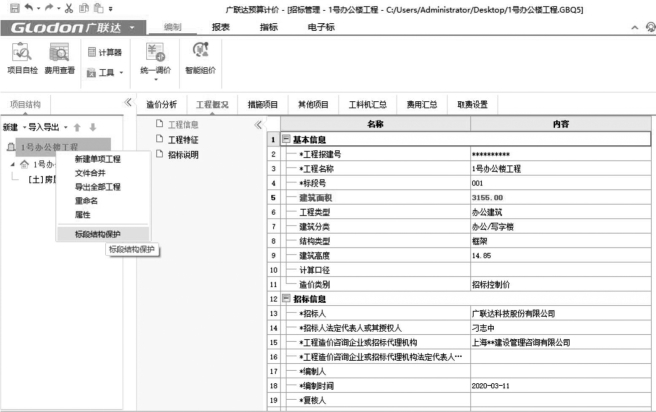Switch to the 电子标 ribbon tab
The height and width of the screenshot is (412, 656).
pyautogui.click(x=321, y=27)
